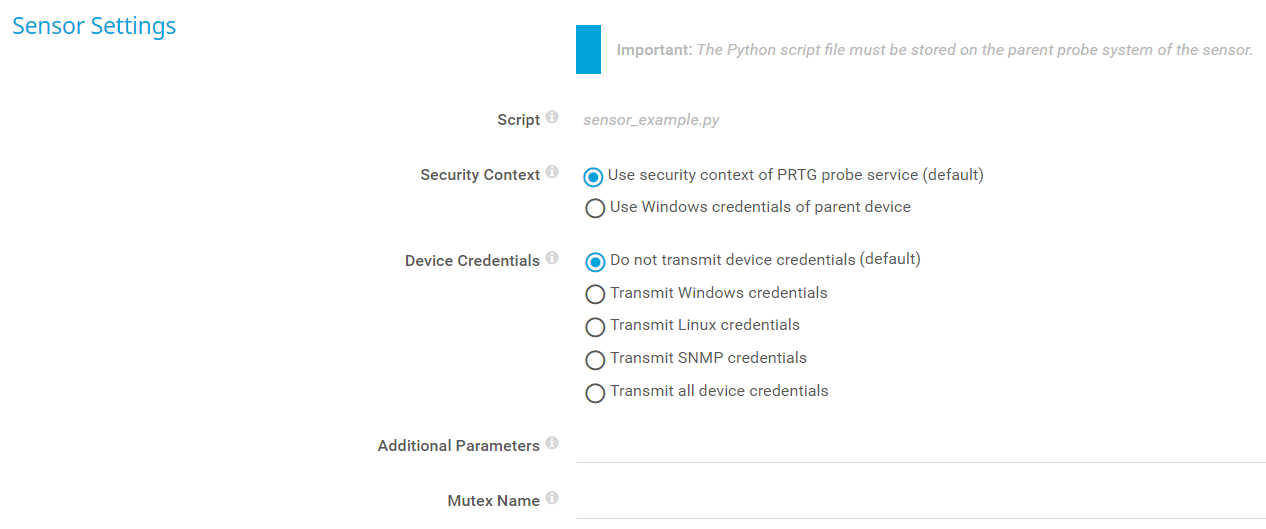Click the Additional Parameters info icon
Image resolution: width=1266 pixels, height=529 pixels.
pyautogui.click(x=552, y=443)
